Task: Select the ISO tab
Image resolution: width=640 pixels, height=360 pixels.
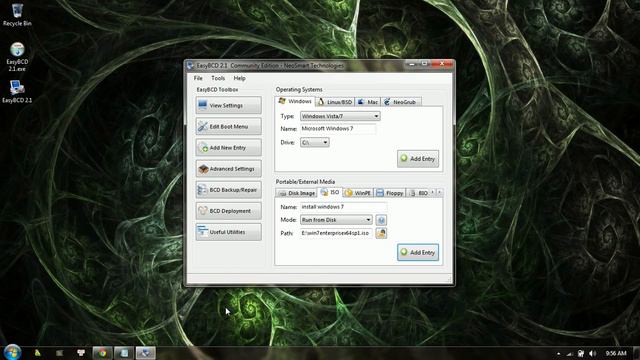Action: coord(330,192)
